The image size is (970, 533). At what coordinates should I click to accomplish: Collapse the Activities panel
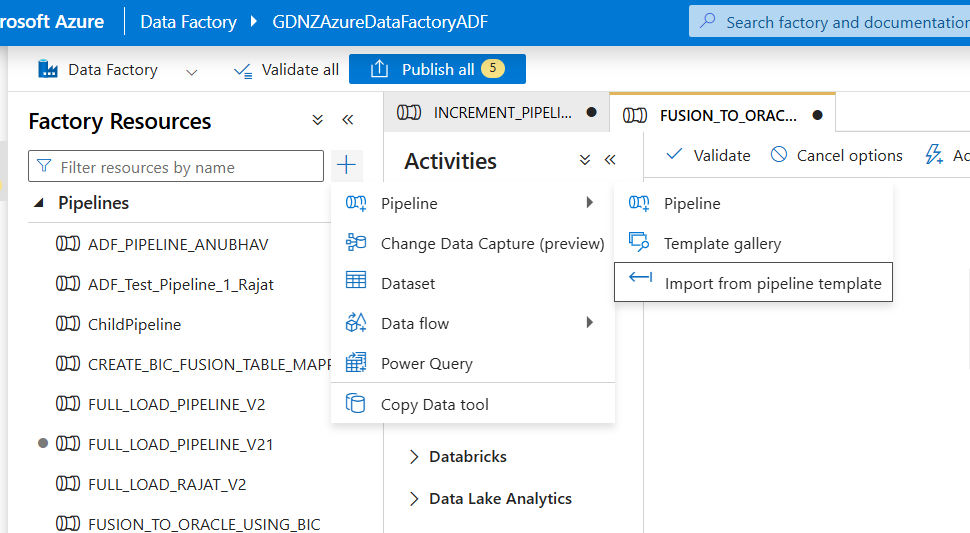pos(610,160)
